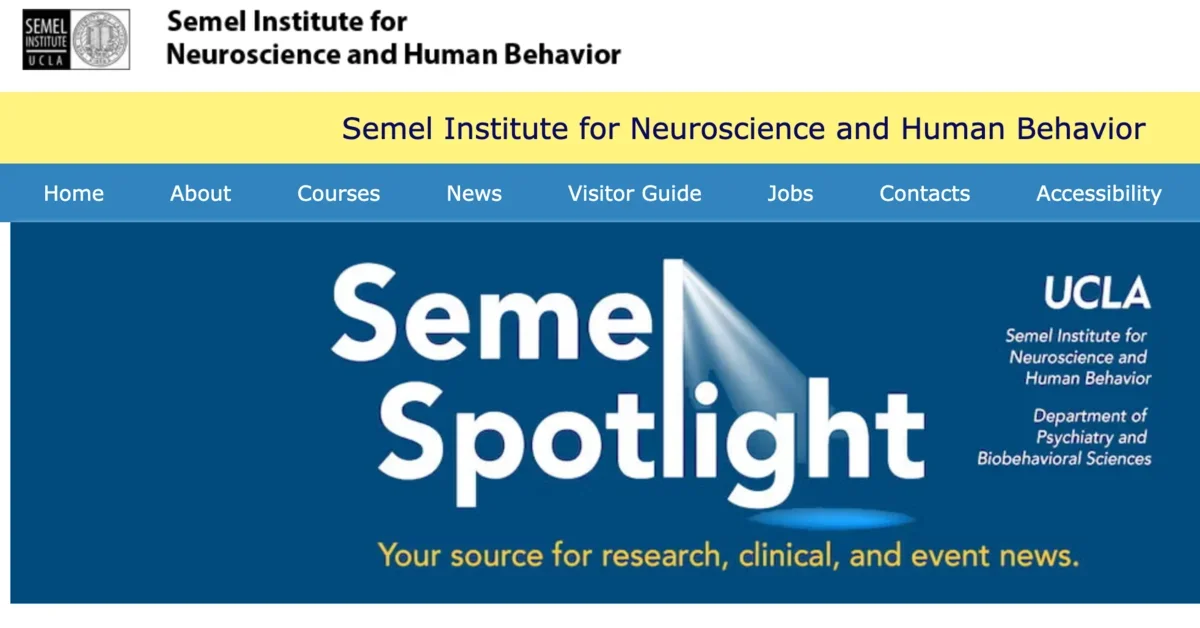Viewport: 1200px width, 628px height.
Task: Open the Contacts page
Action: point(925,194)
